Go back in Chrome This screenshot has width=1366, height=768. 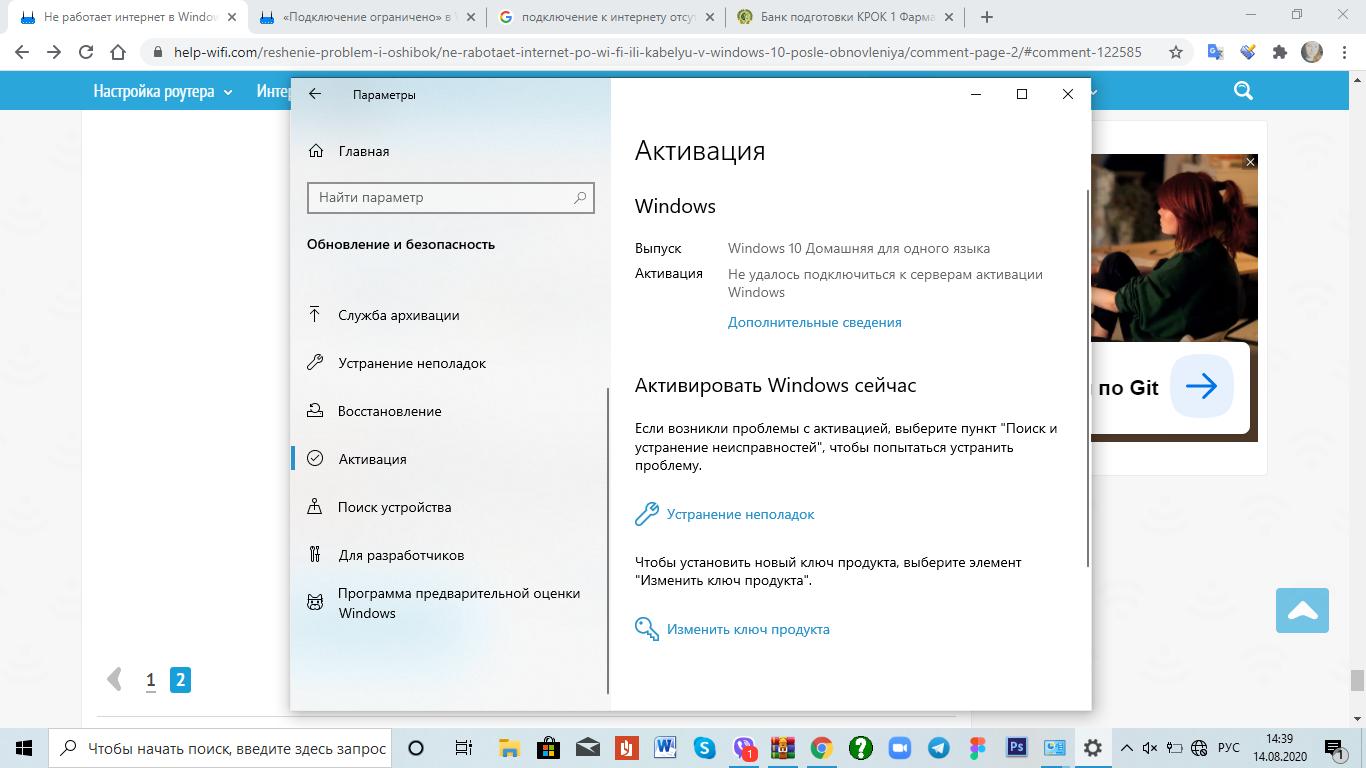[22, 52]
